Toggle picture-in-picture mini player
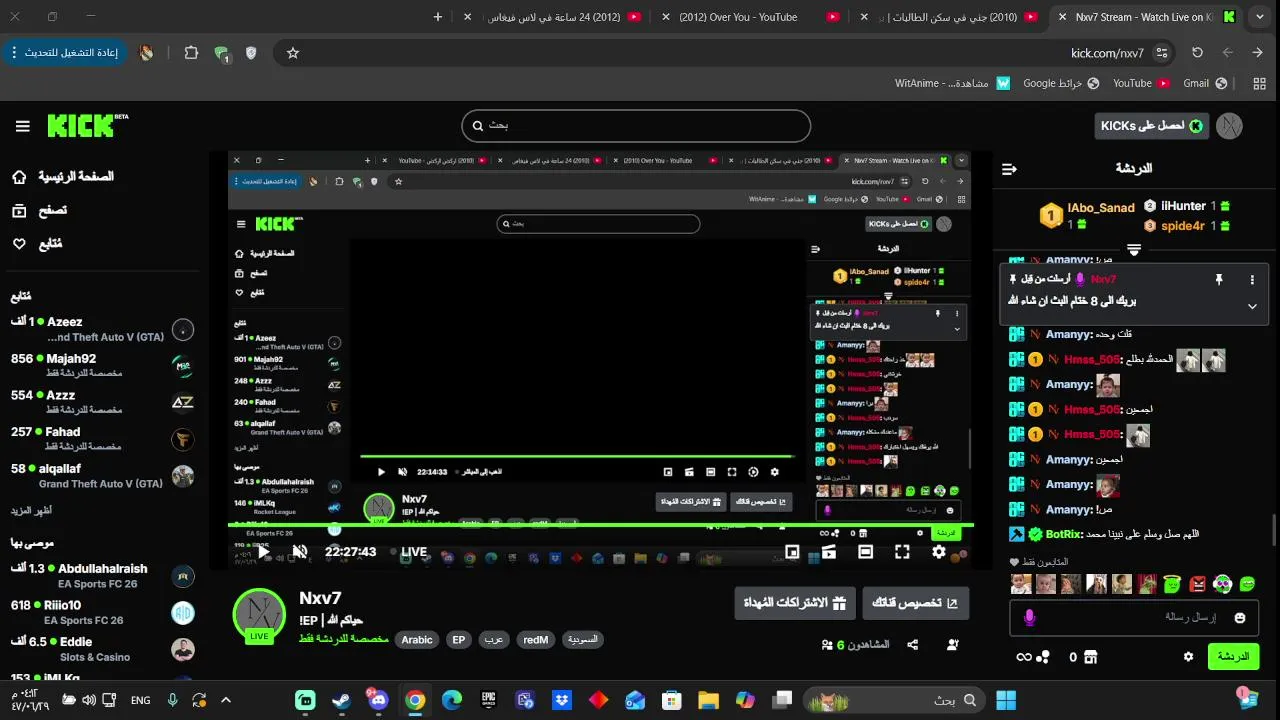The width and height of the screenshot is (1280, 720). (792, 552)
